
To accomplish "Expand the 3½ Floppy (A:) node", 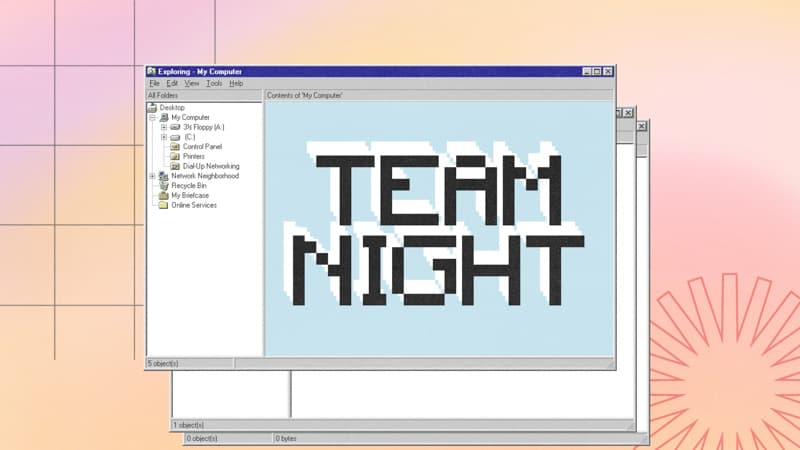I will 164,127.
